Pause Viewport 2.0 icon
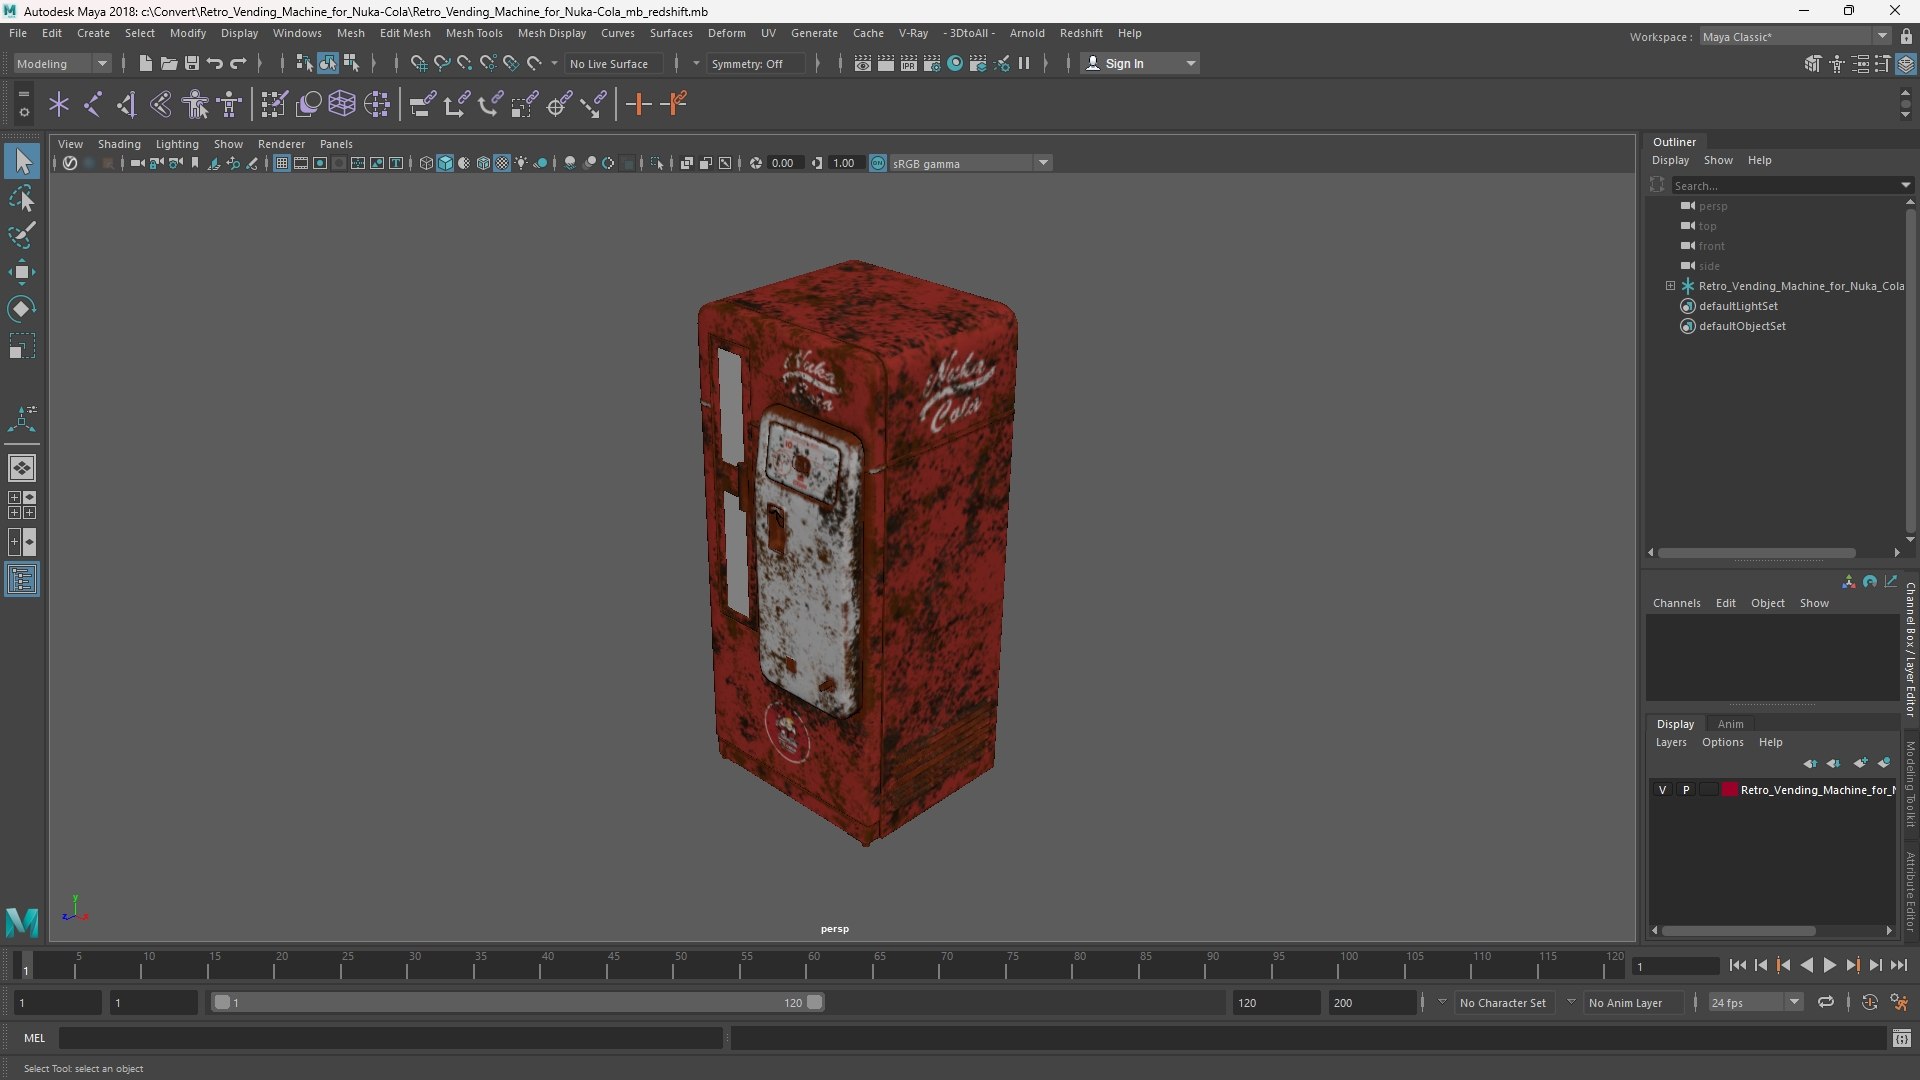This screenshot has width=1920, height=1080. click(1024, 63)
